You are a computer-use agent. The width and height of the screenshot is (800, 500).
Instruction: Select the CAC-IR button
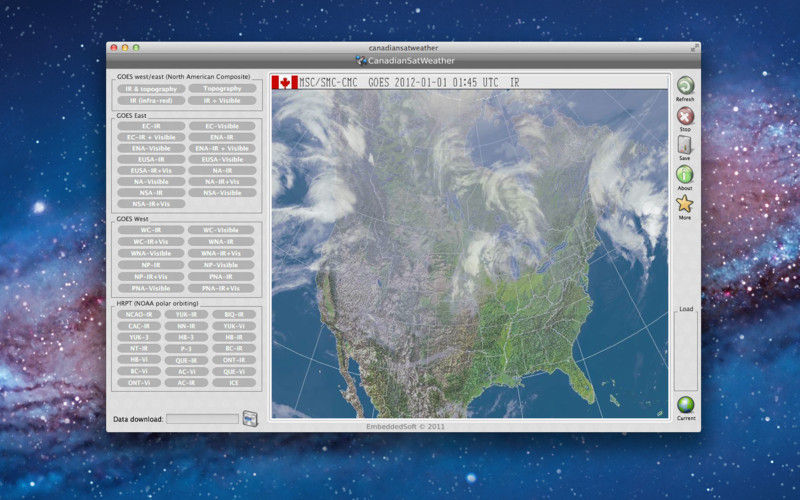click(x=139, y=326)
